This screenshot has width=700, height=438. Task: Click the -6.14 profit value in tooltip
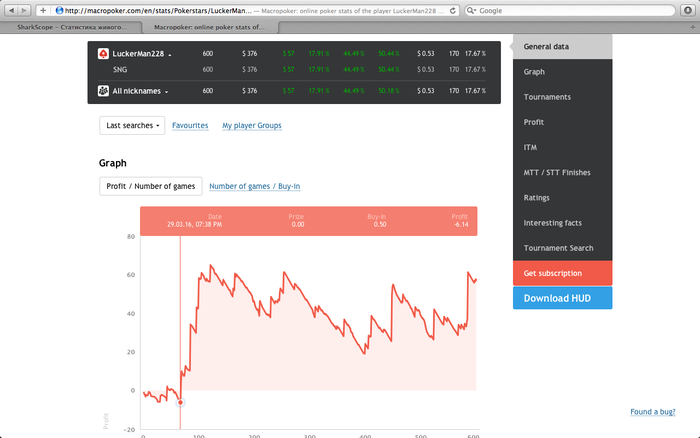click(x=461, y=225)
